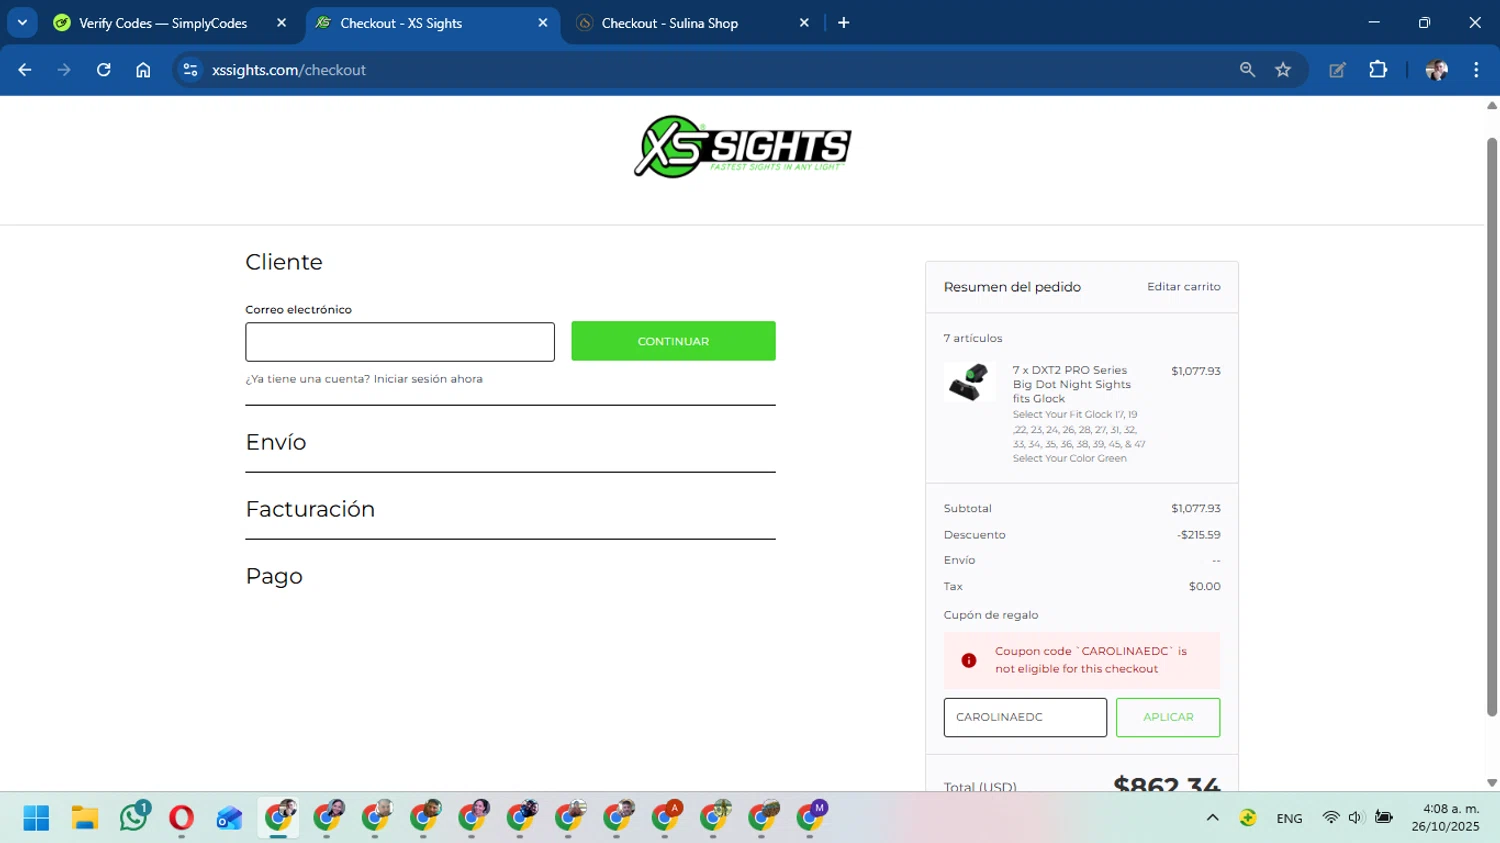
Task: Show hidden system tray icons
Action: pyautogui.click(x=1212, y=818)
